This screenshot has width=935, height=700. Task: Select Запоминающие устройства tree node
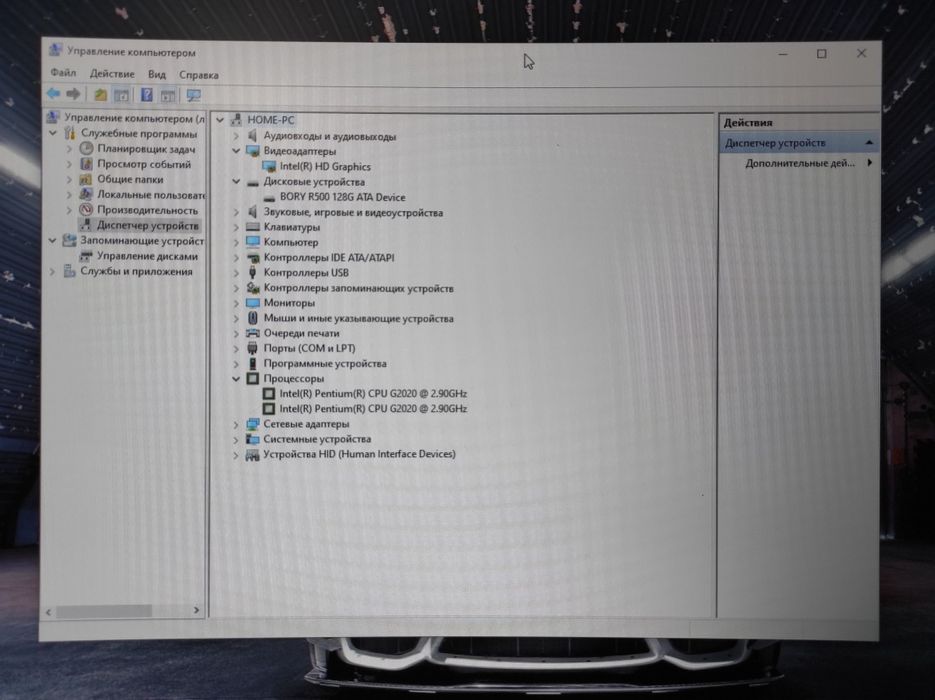point(142,241)
